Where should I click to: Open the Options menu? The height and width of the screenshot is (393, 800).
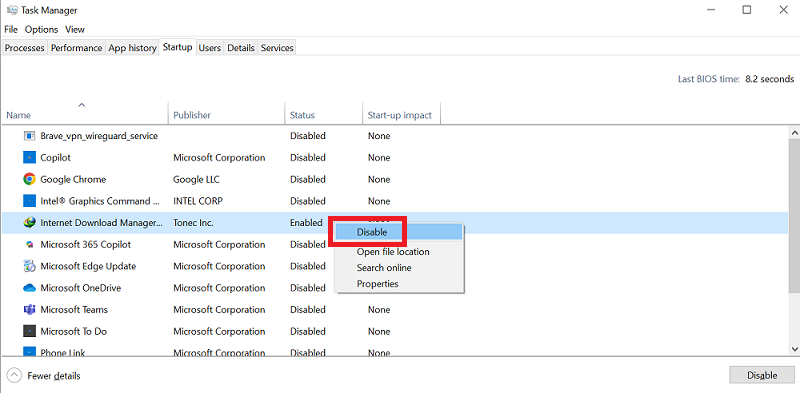(41, 29)
